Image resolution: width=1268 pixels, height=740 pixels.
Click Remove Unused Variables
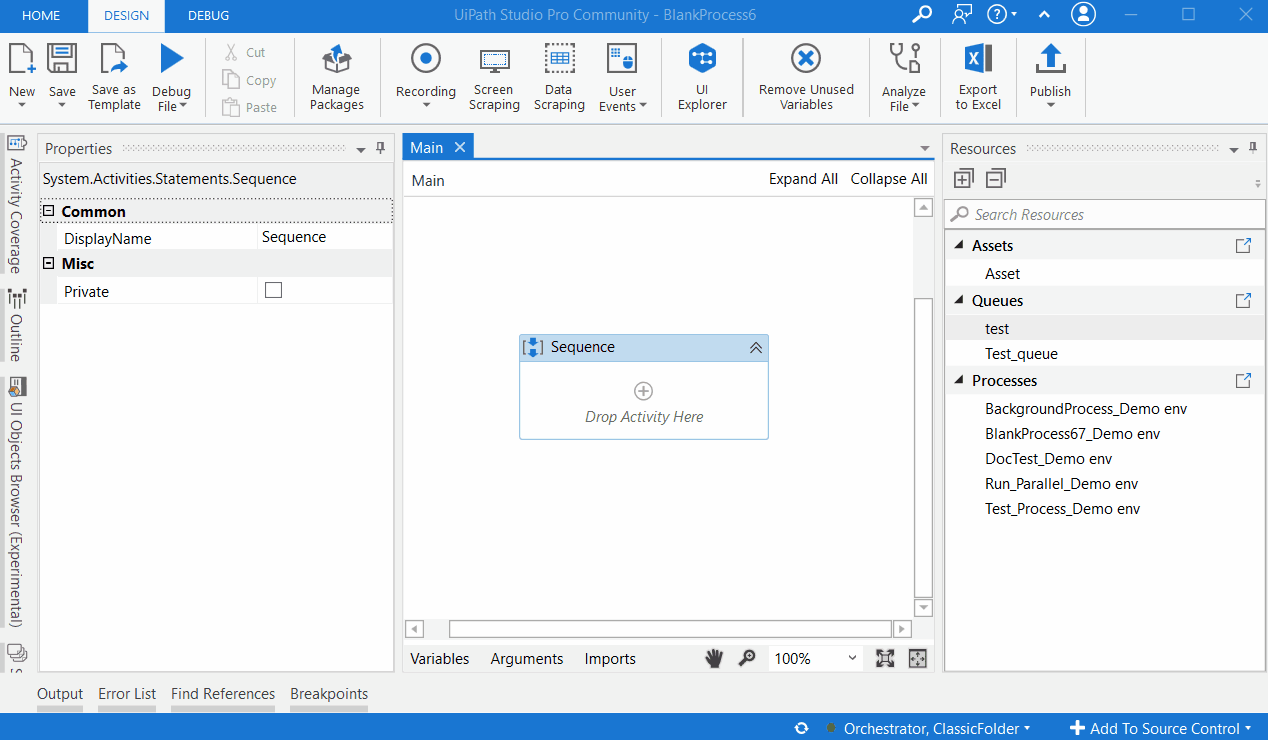pyautogui.click(x=806, y=77)
